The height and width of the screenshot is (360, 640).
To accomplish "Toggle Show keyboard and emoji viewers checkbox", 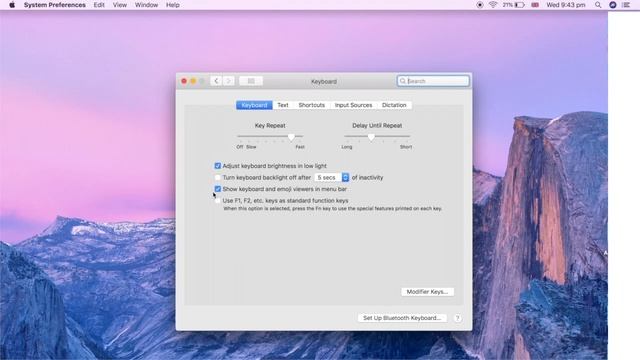I will pos(218,189).
